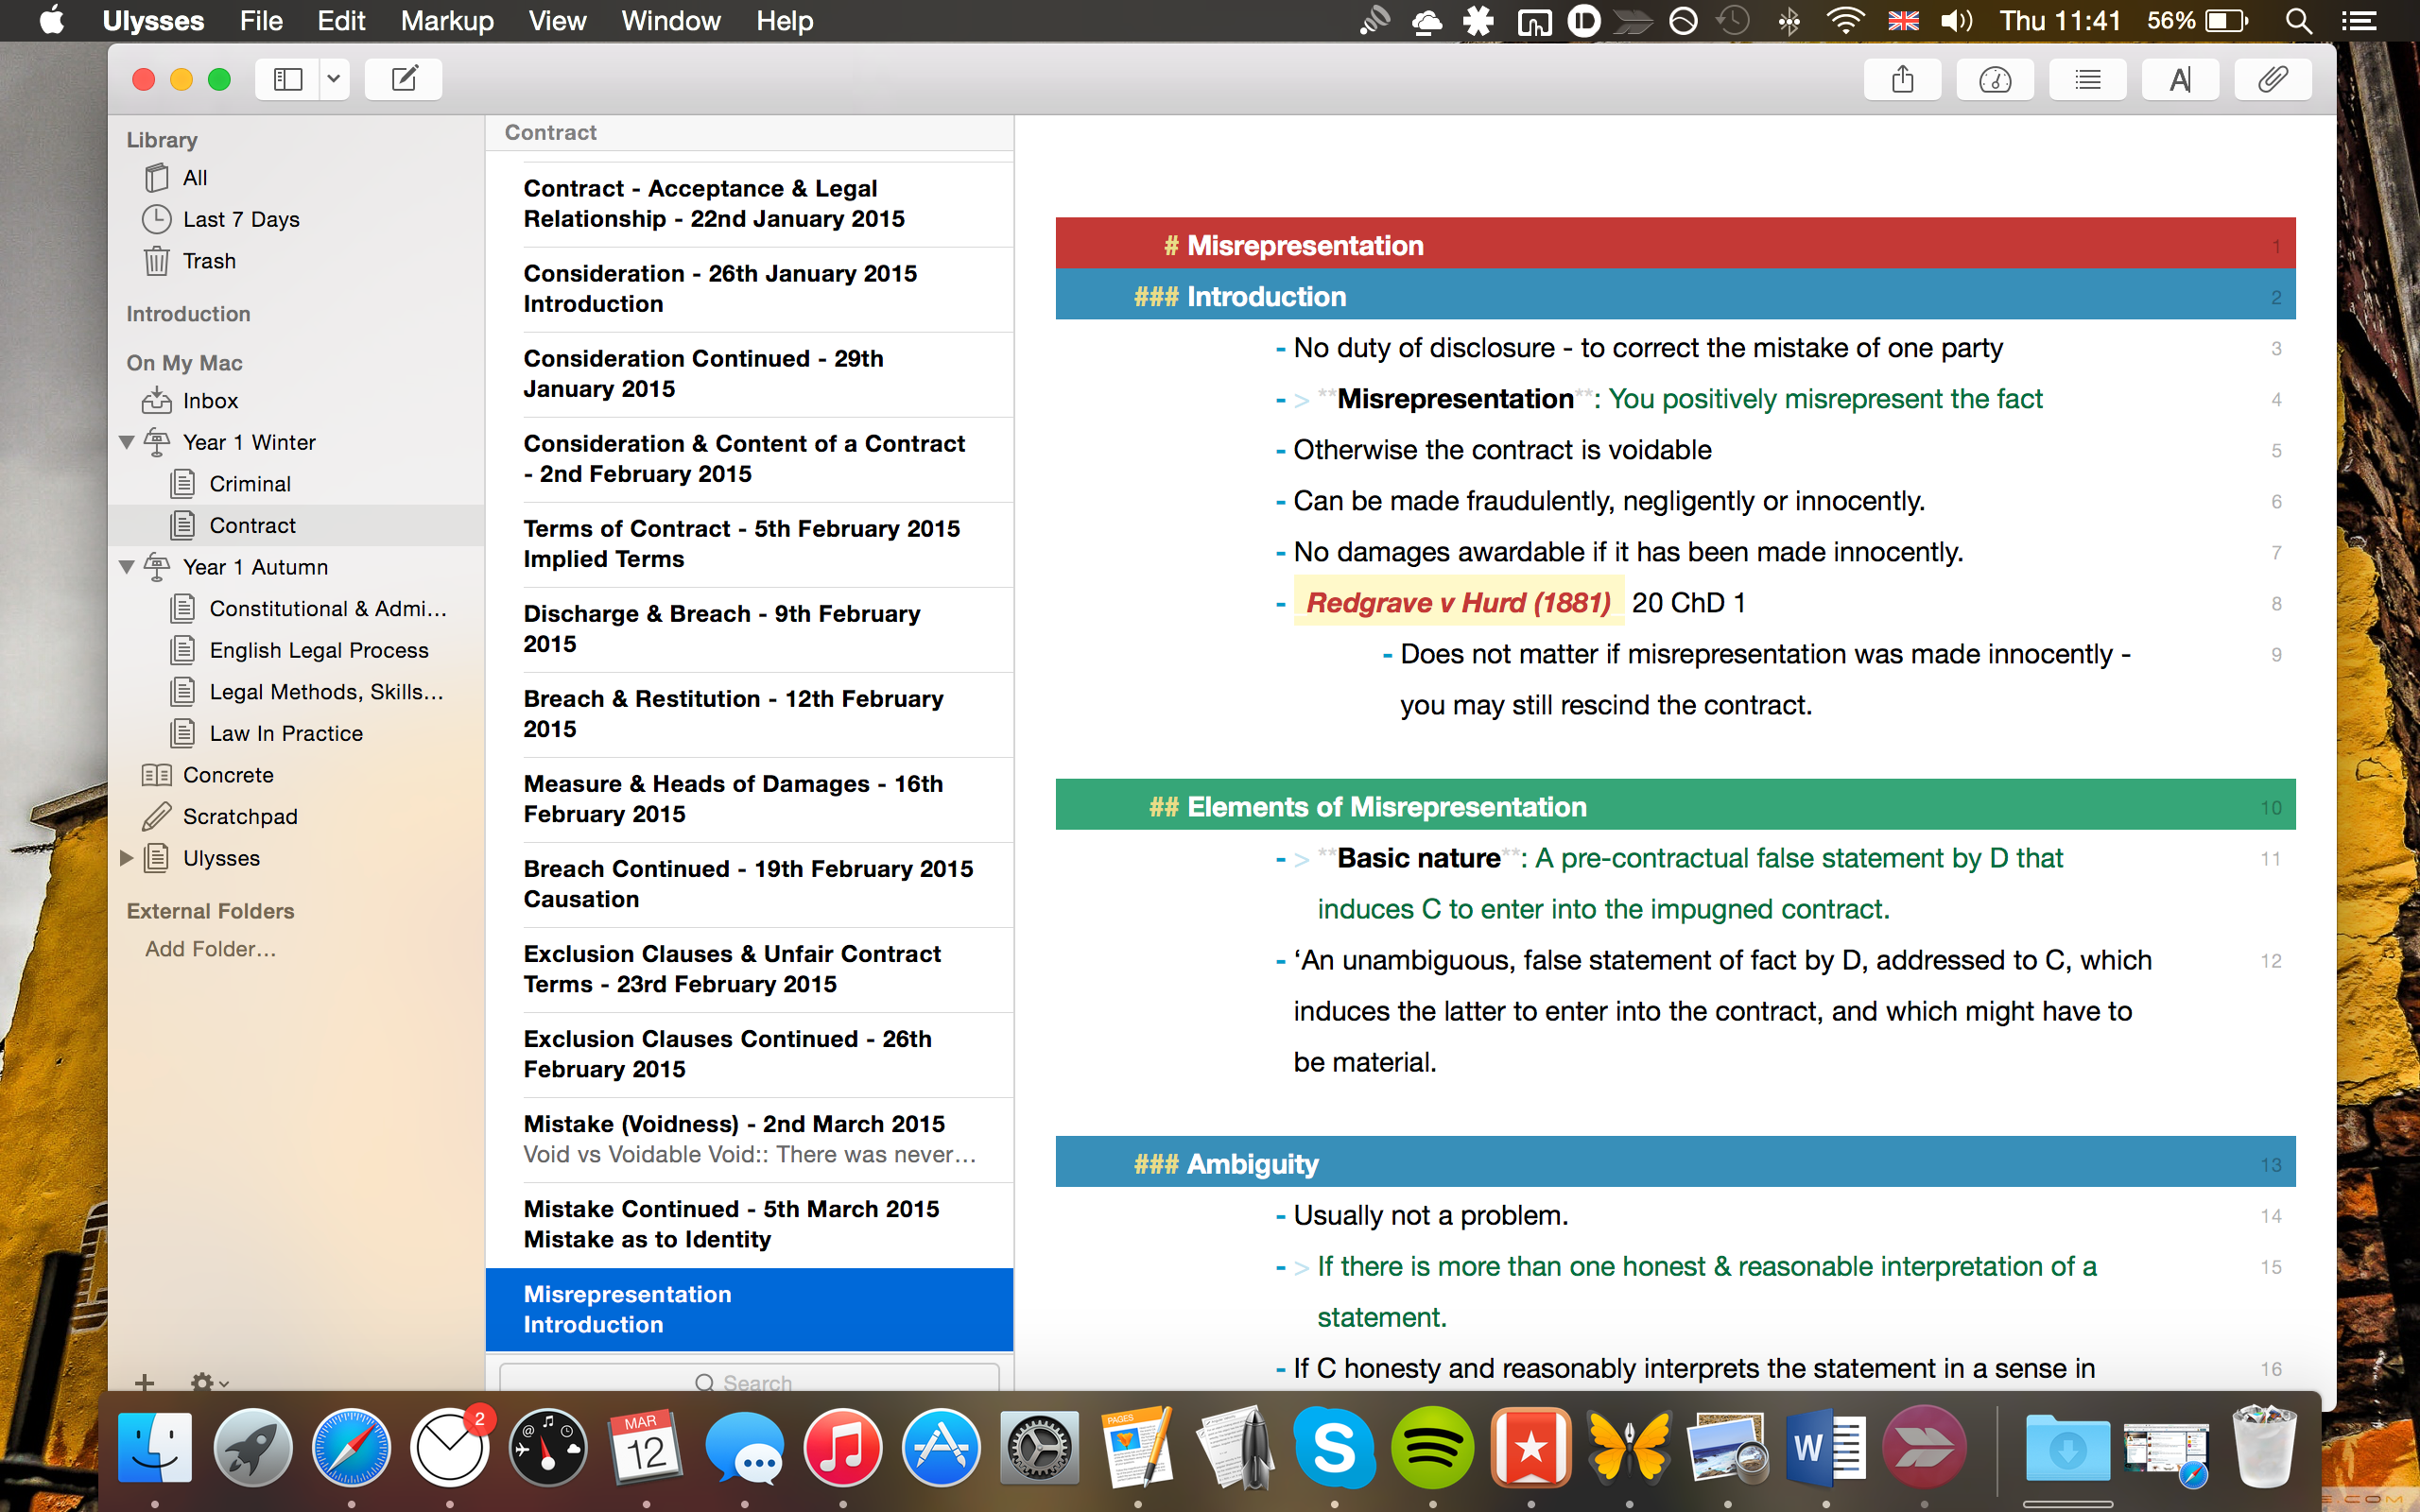Open the view layout dropdown arrow
Viewport: 2420px width, 1512px height.
click(x=334, y=79)
